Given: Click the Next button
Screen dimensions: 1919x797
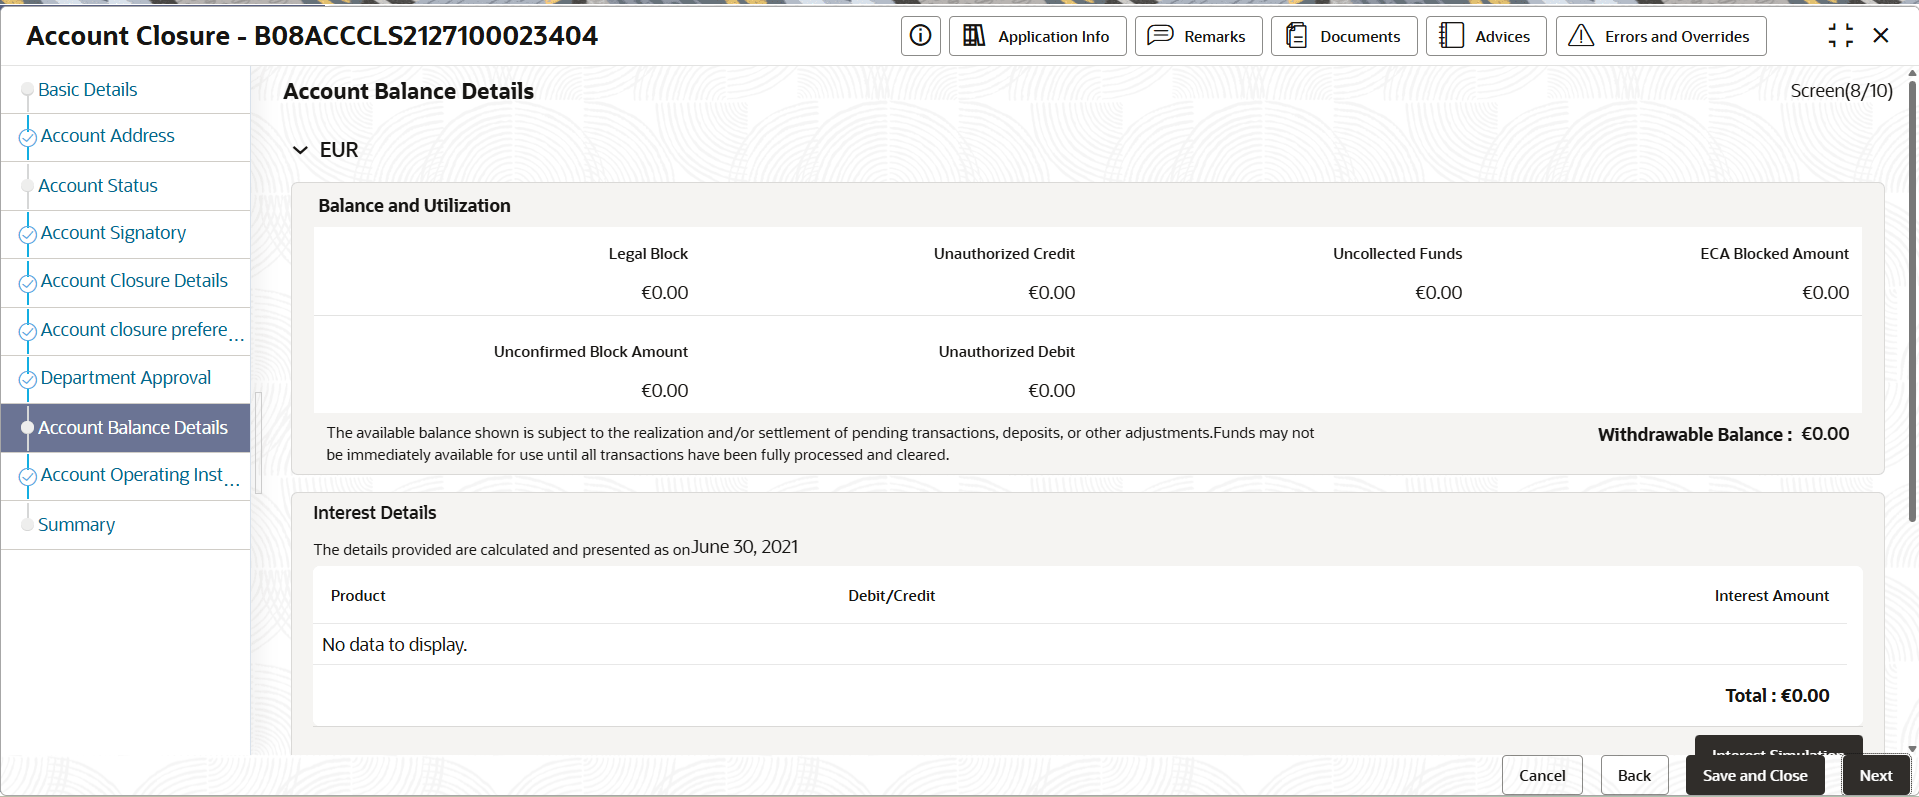Looking at the screenshot, I should click(1876, 775).
